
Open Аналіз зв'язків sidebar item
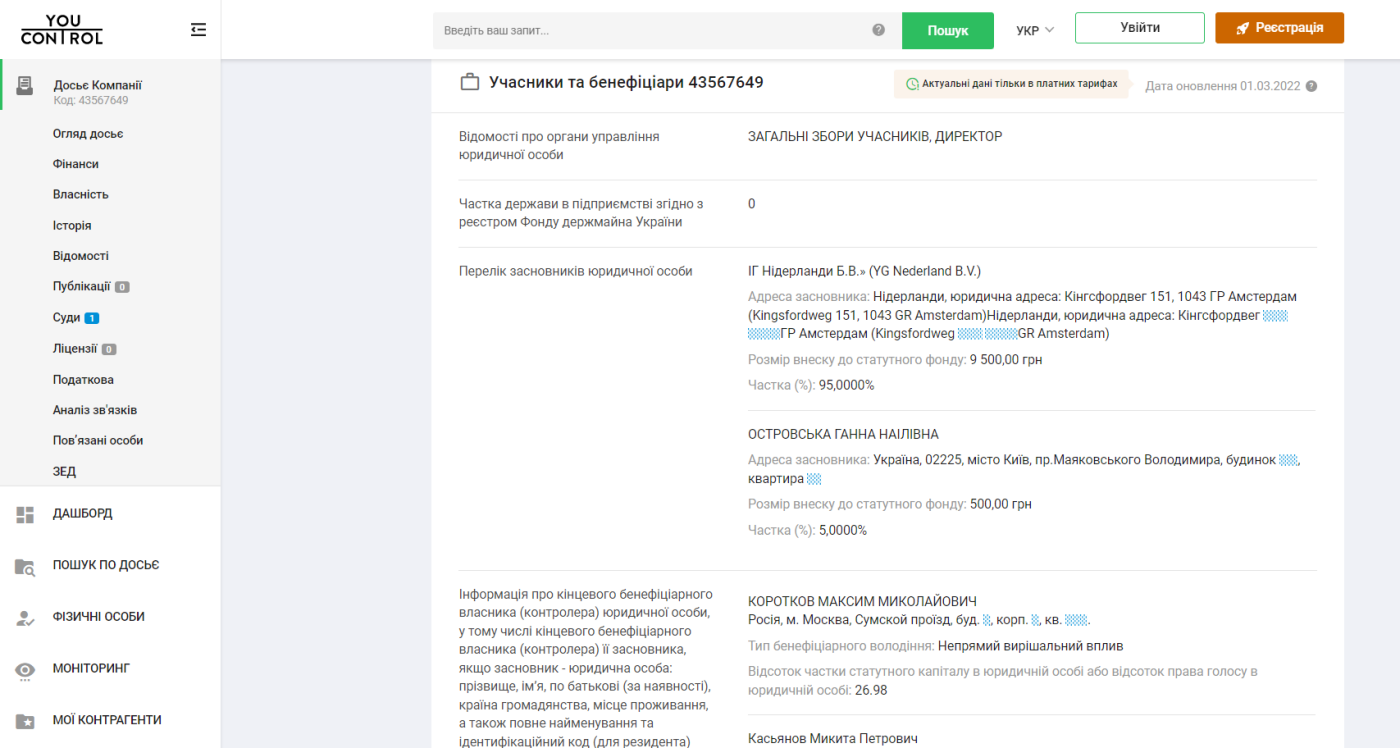(95, 410)
